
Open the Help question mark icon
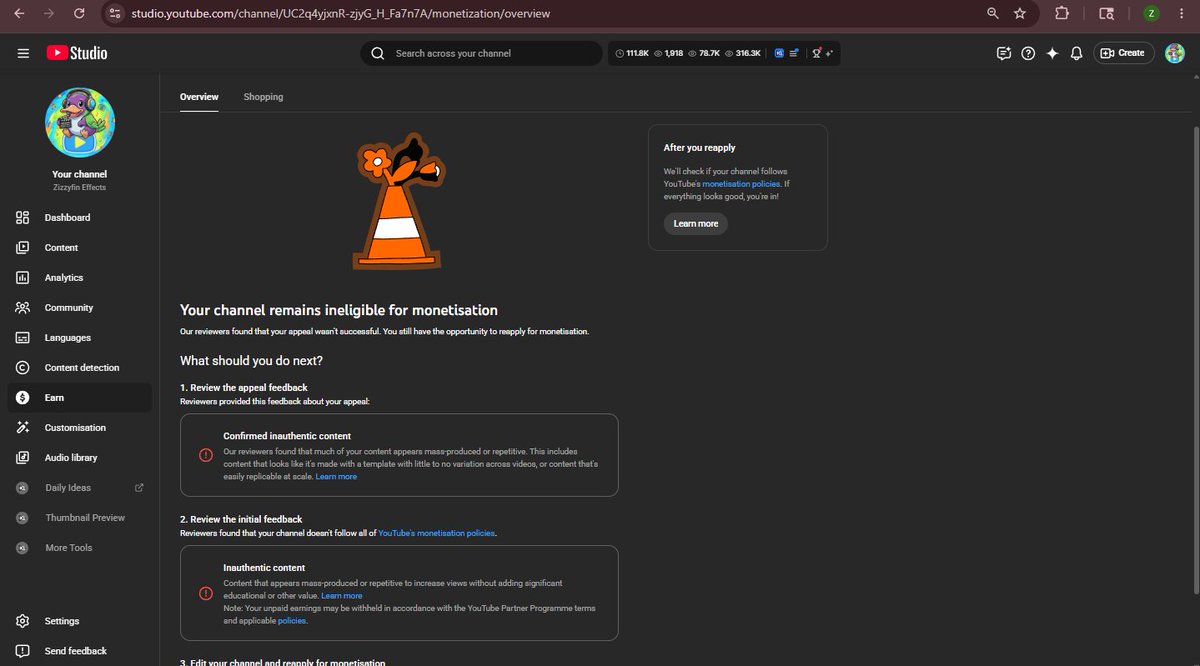1028,53
